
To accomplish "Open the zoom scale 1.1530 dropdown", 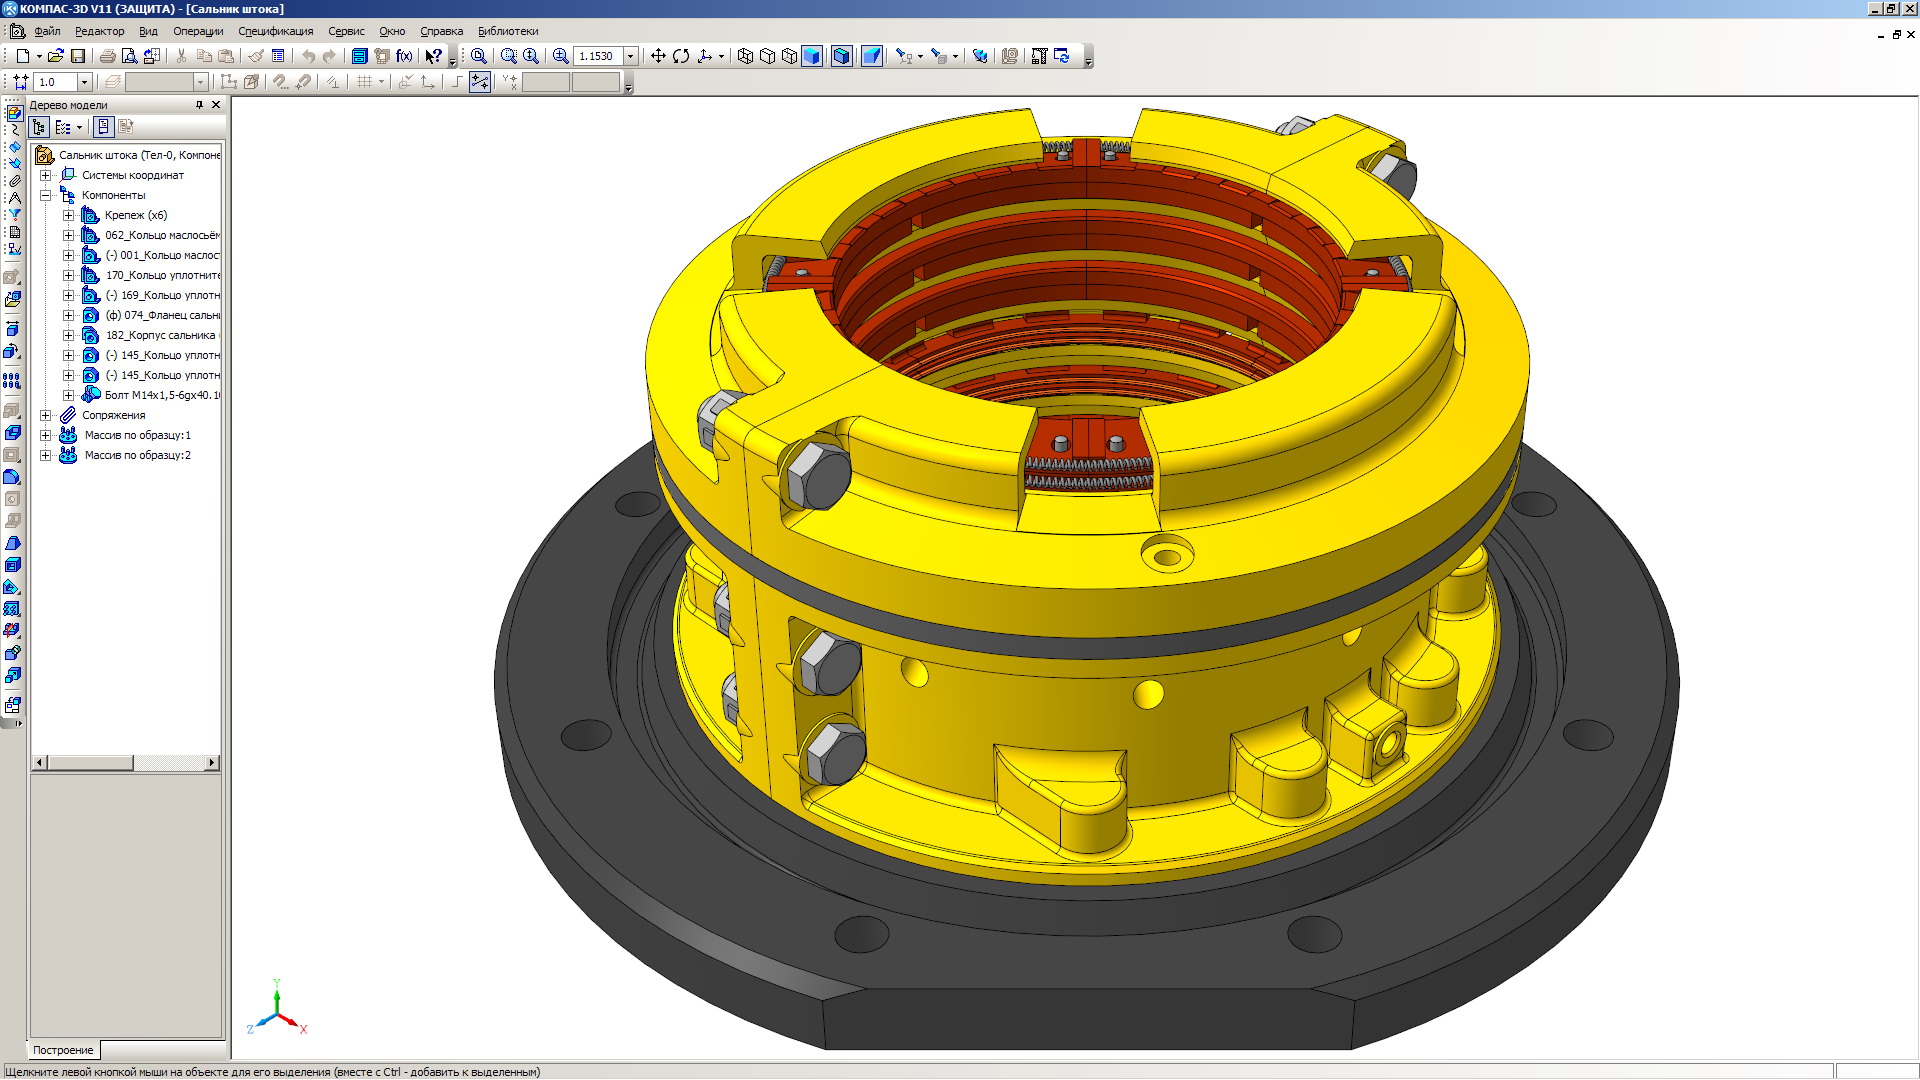I will click(631, 56).
